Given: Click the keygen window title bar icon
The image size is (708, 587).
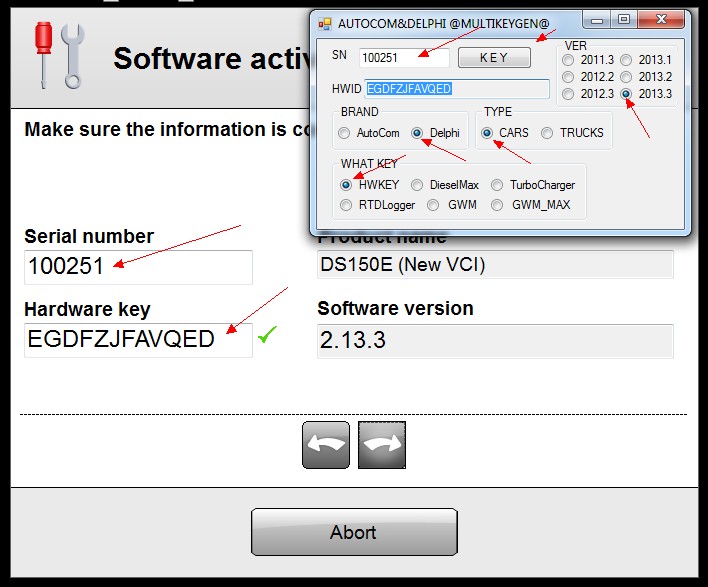Looking at the screenshot, I should click(325, 23).
